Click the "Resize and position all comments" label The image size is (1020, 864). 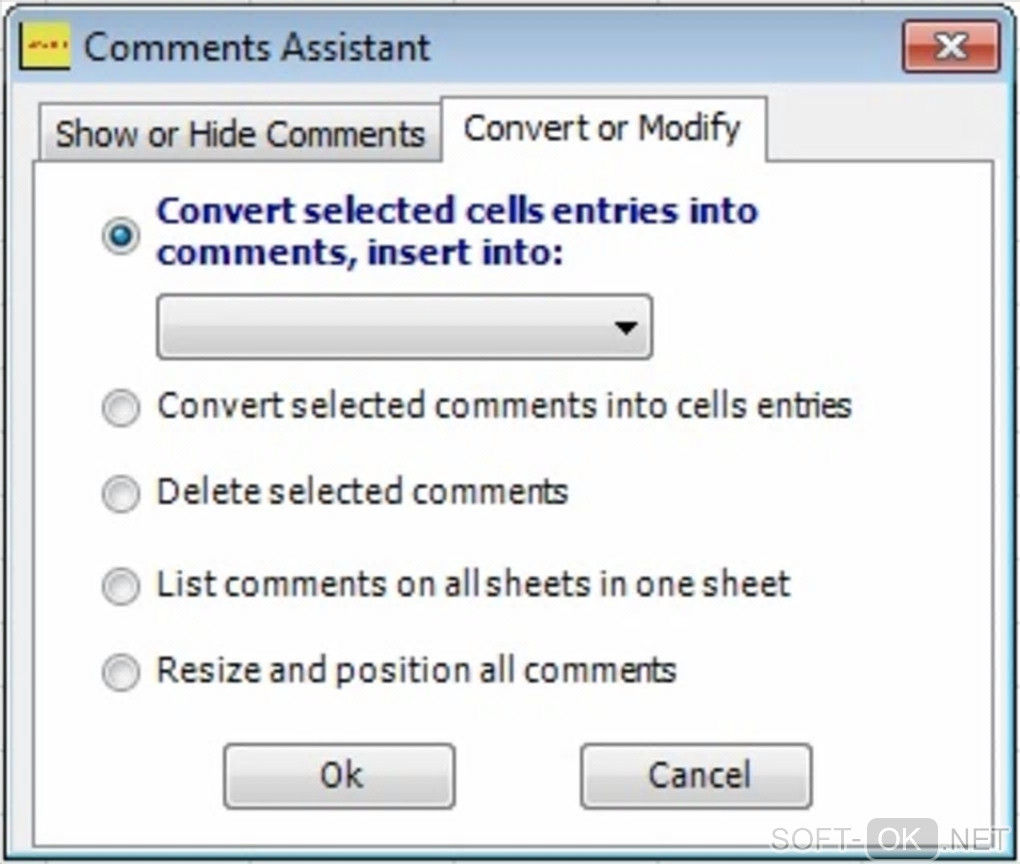[x=416, y=669]
